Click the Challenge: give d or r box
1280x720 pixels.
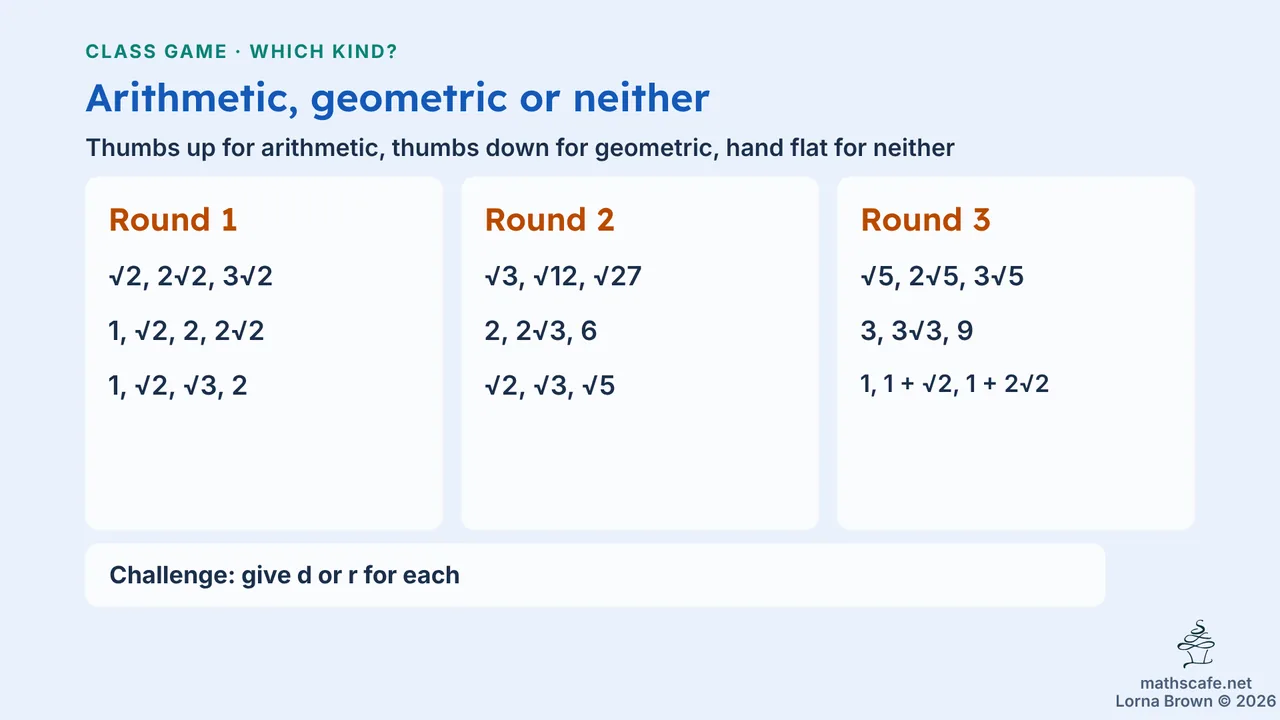tap(595, 575)
